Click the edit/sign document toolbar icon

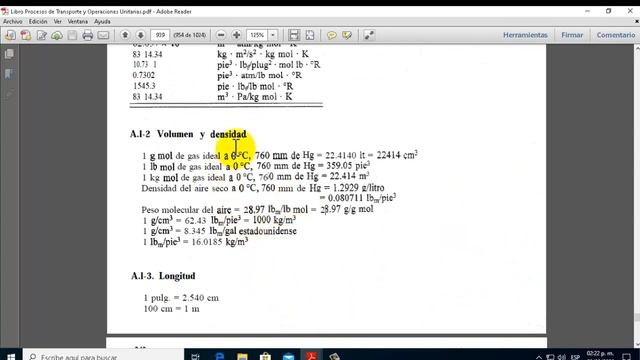(41, 35)
